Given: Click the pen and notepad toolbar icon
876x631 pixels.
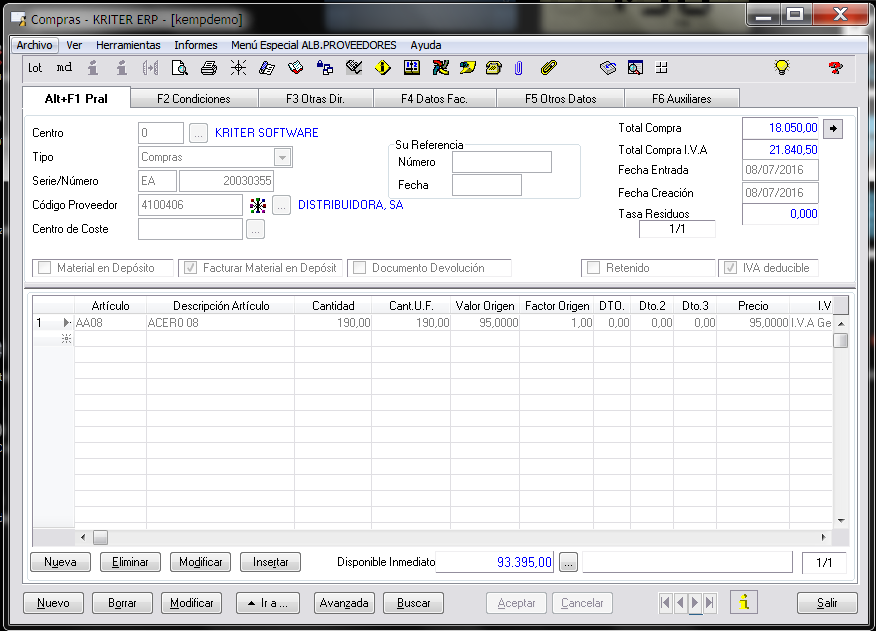Looking at the screenshot, I should pos(267,68).
